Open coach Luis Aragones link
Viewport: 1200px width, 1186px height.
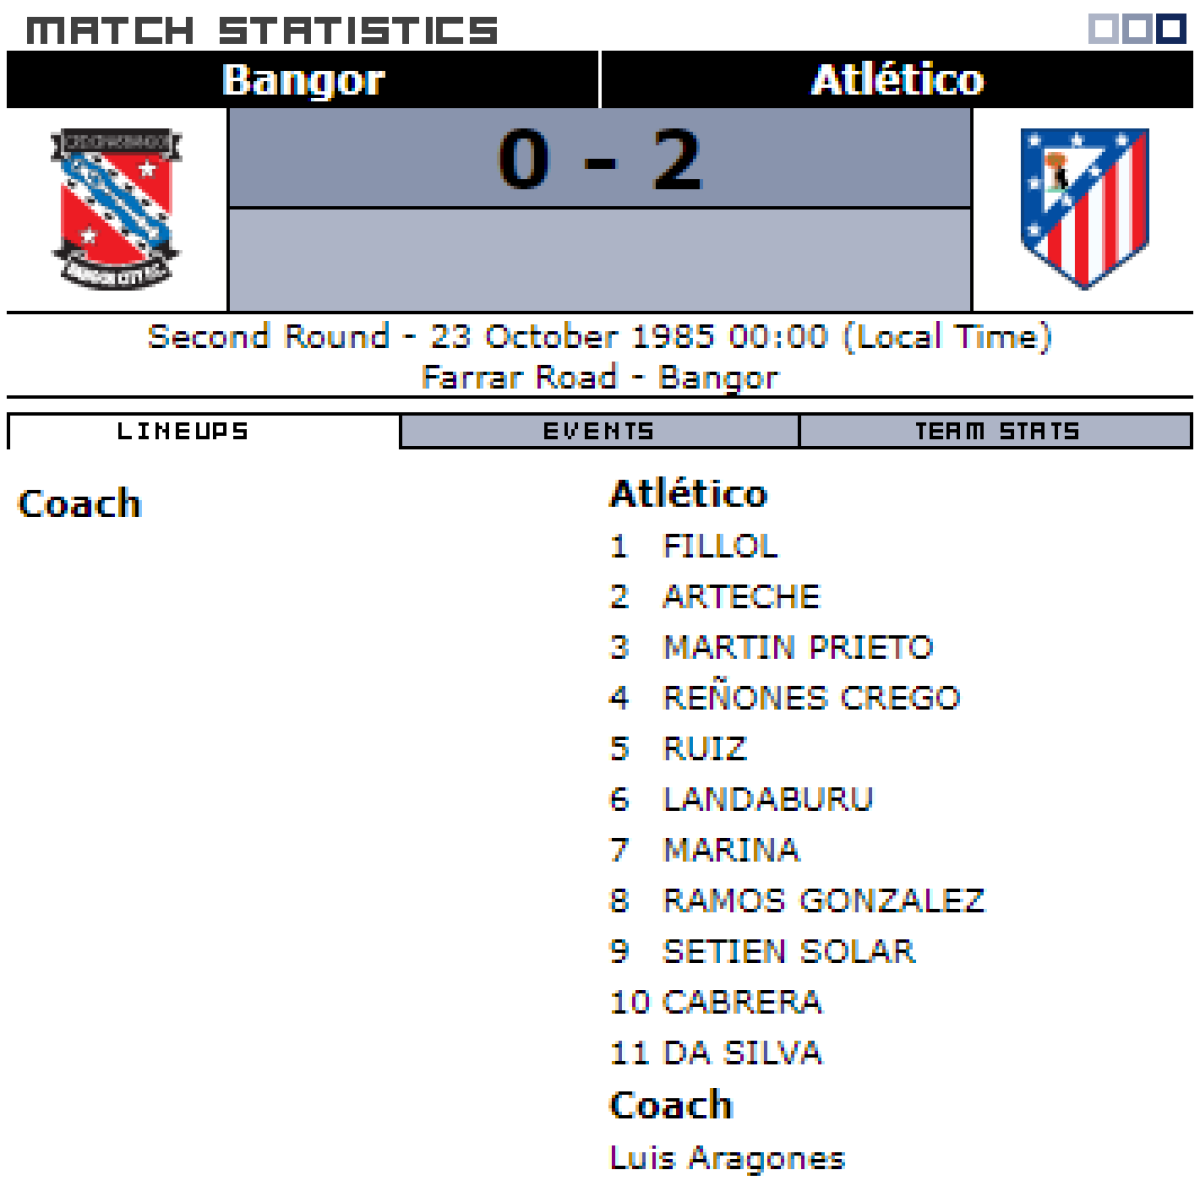tap(727, 1158)
